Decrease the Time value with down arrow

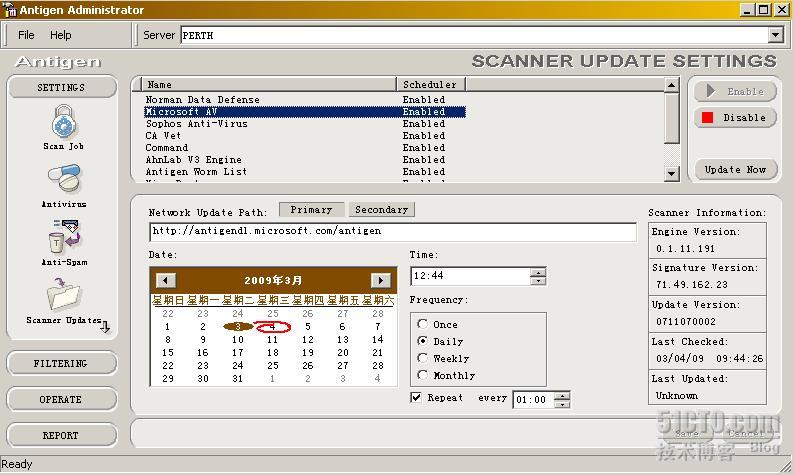click(538, 281)
